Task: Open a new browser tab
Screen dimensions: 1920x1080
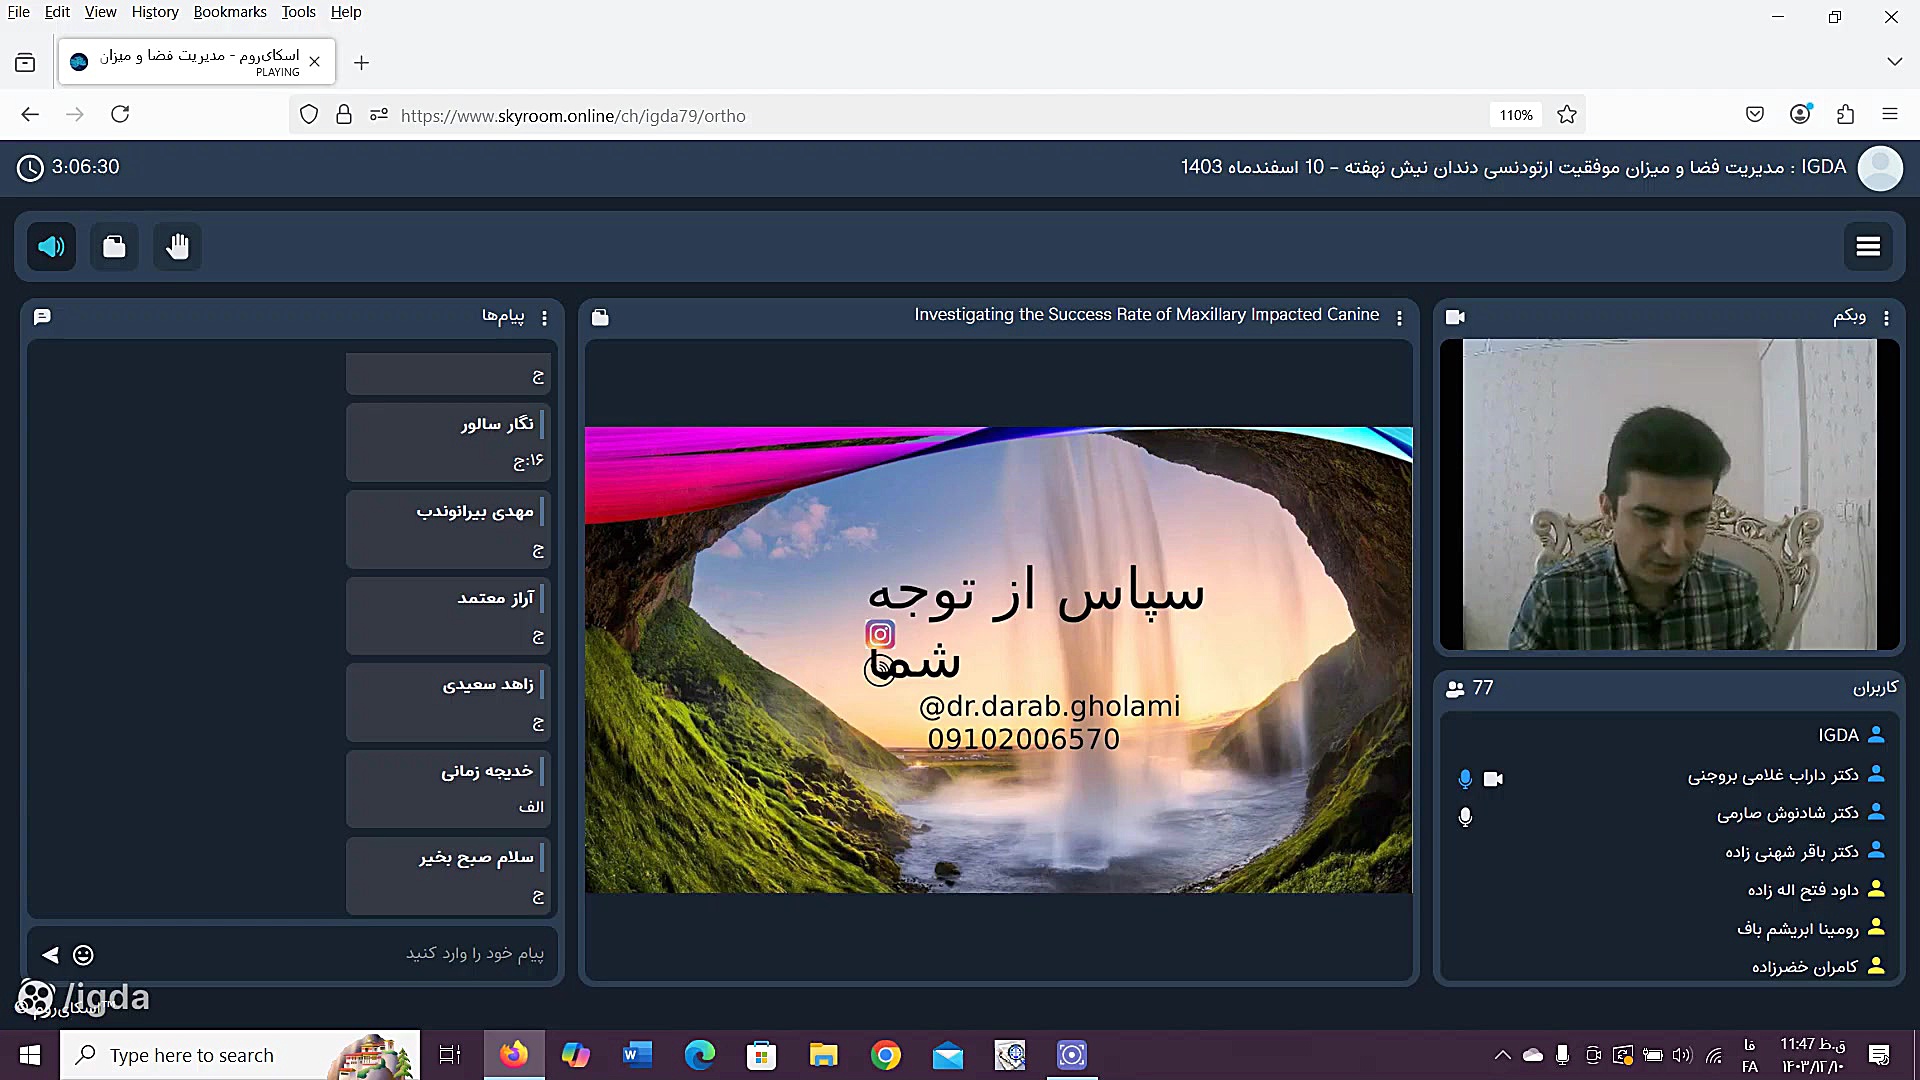Action: coord(362,63)
